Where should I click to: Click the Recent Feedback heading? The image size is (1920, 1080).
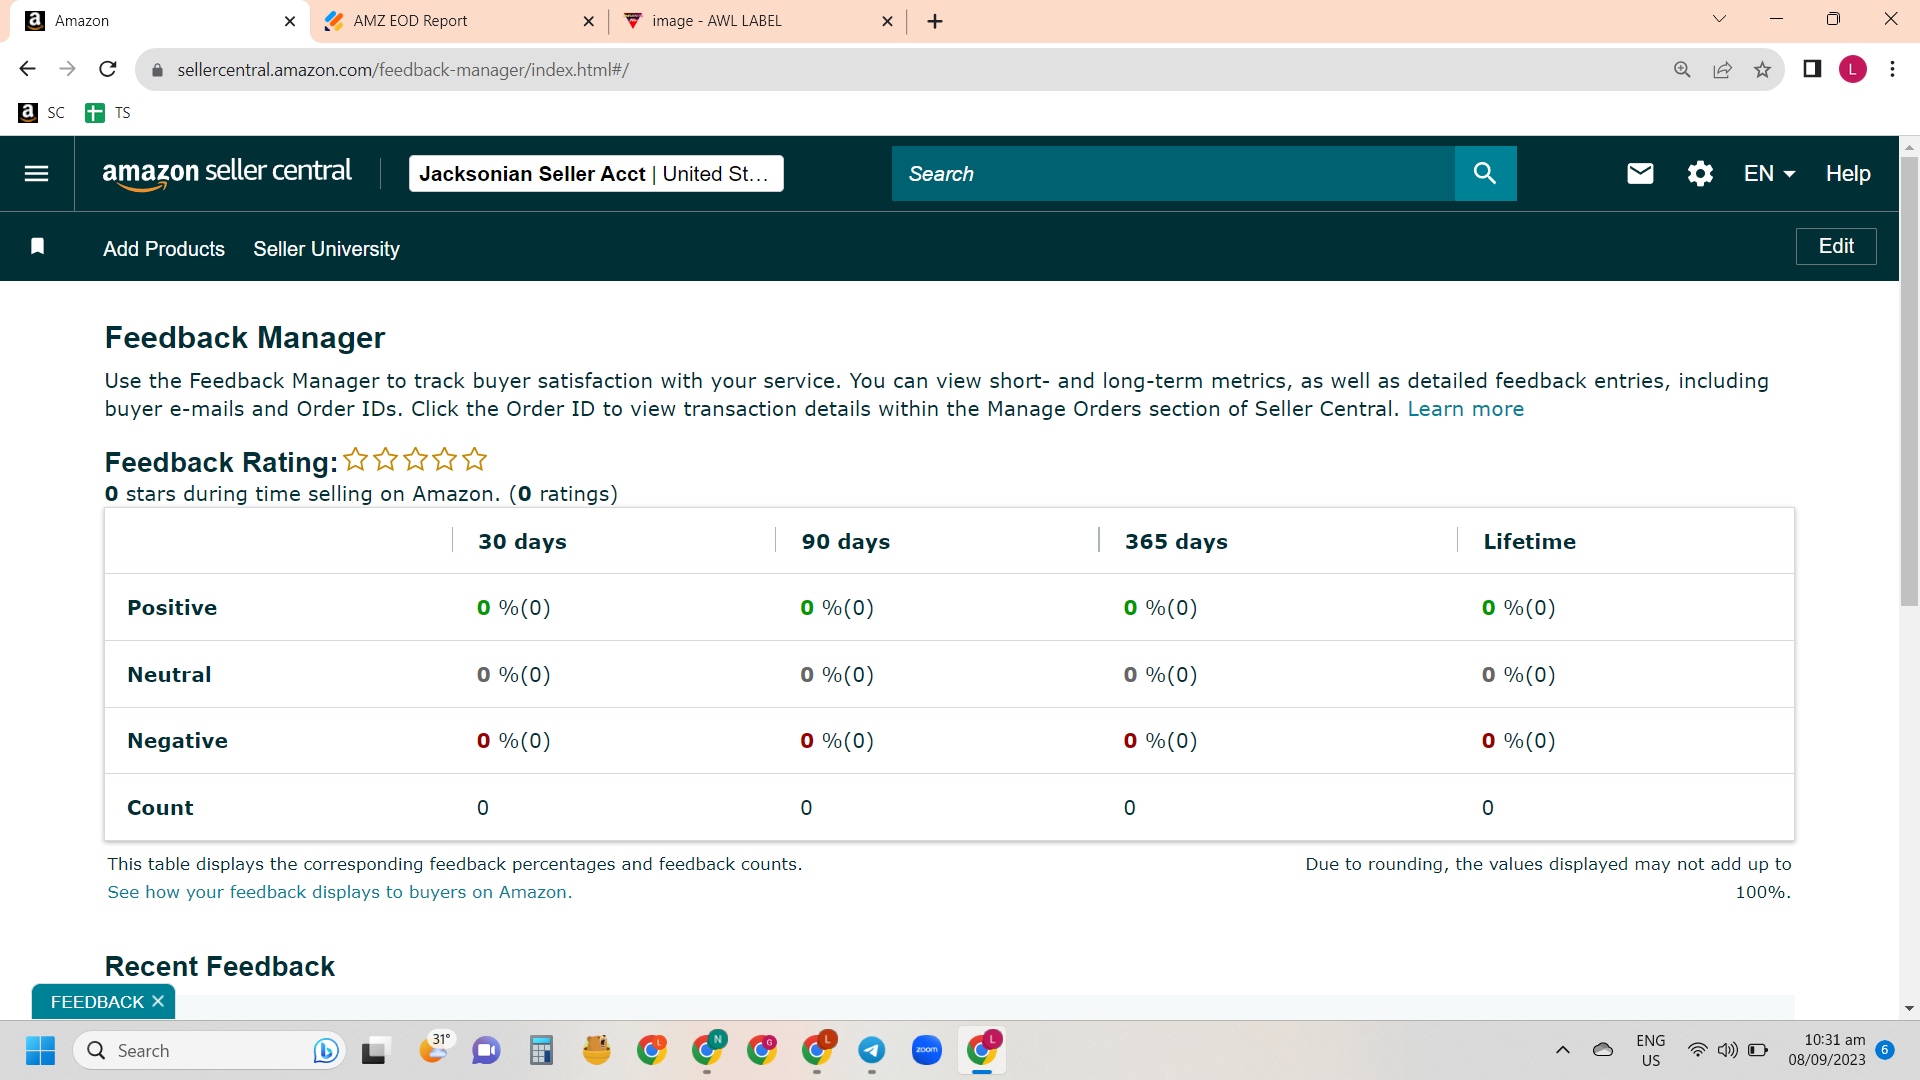tap(220, 967)
